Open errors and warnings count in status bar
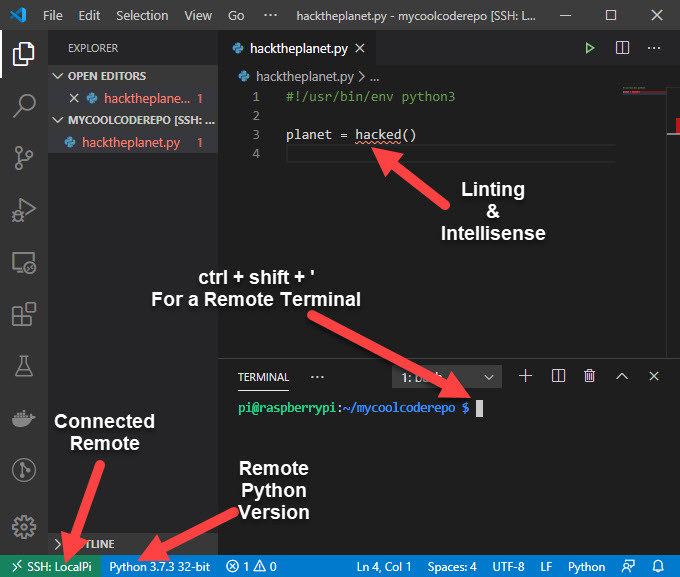 click(x=252, y=566)
